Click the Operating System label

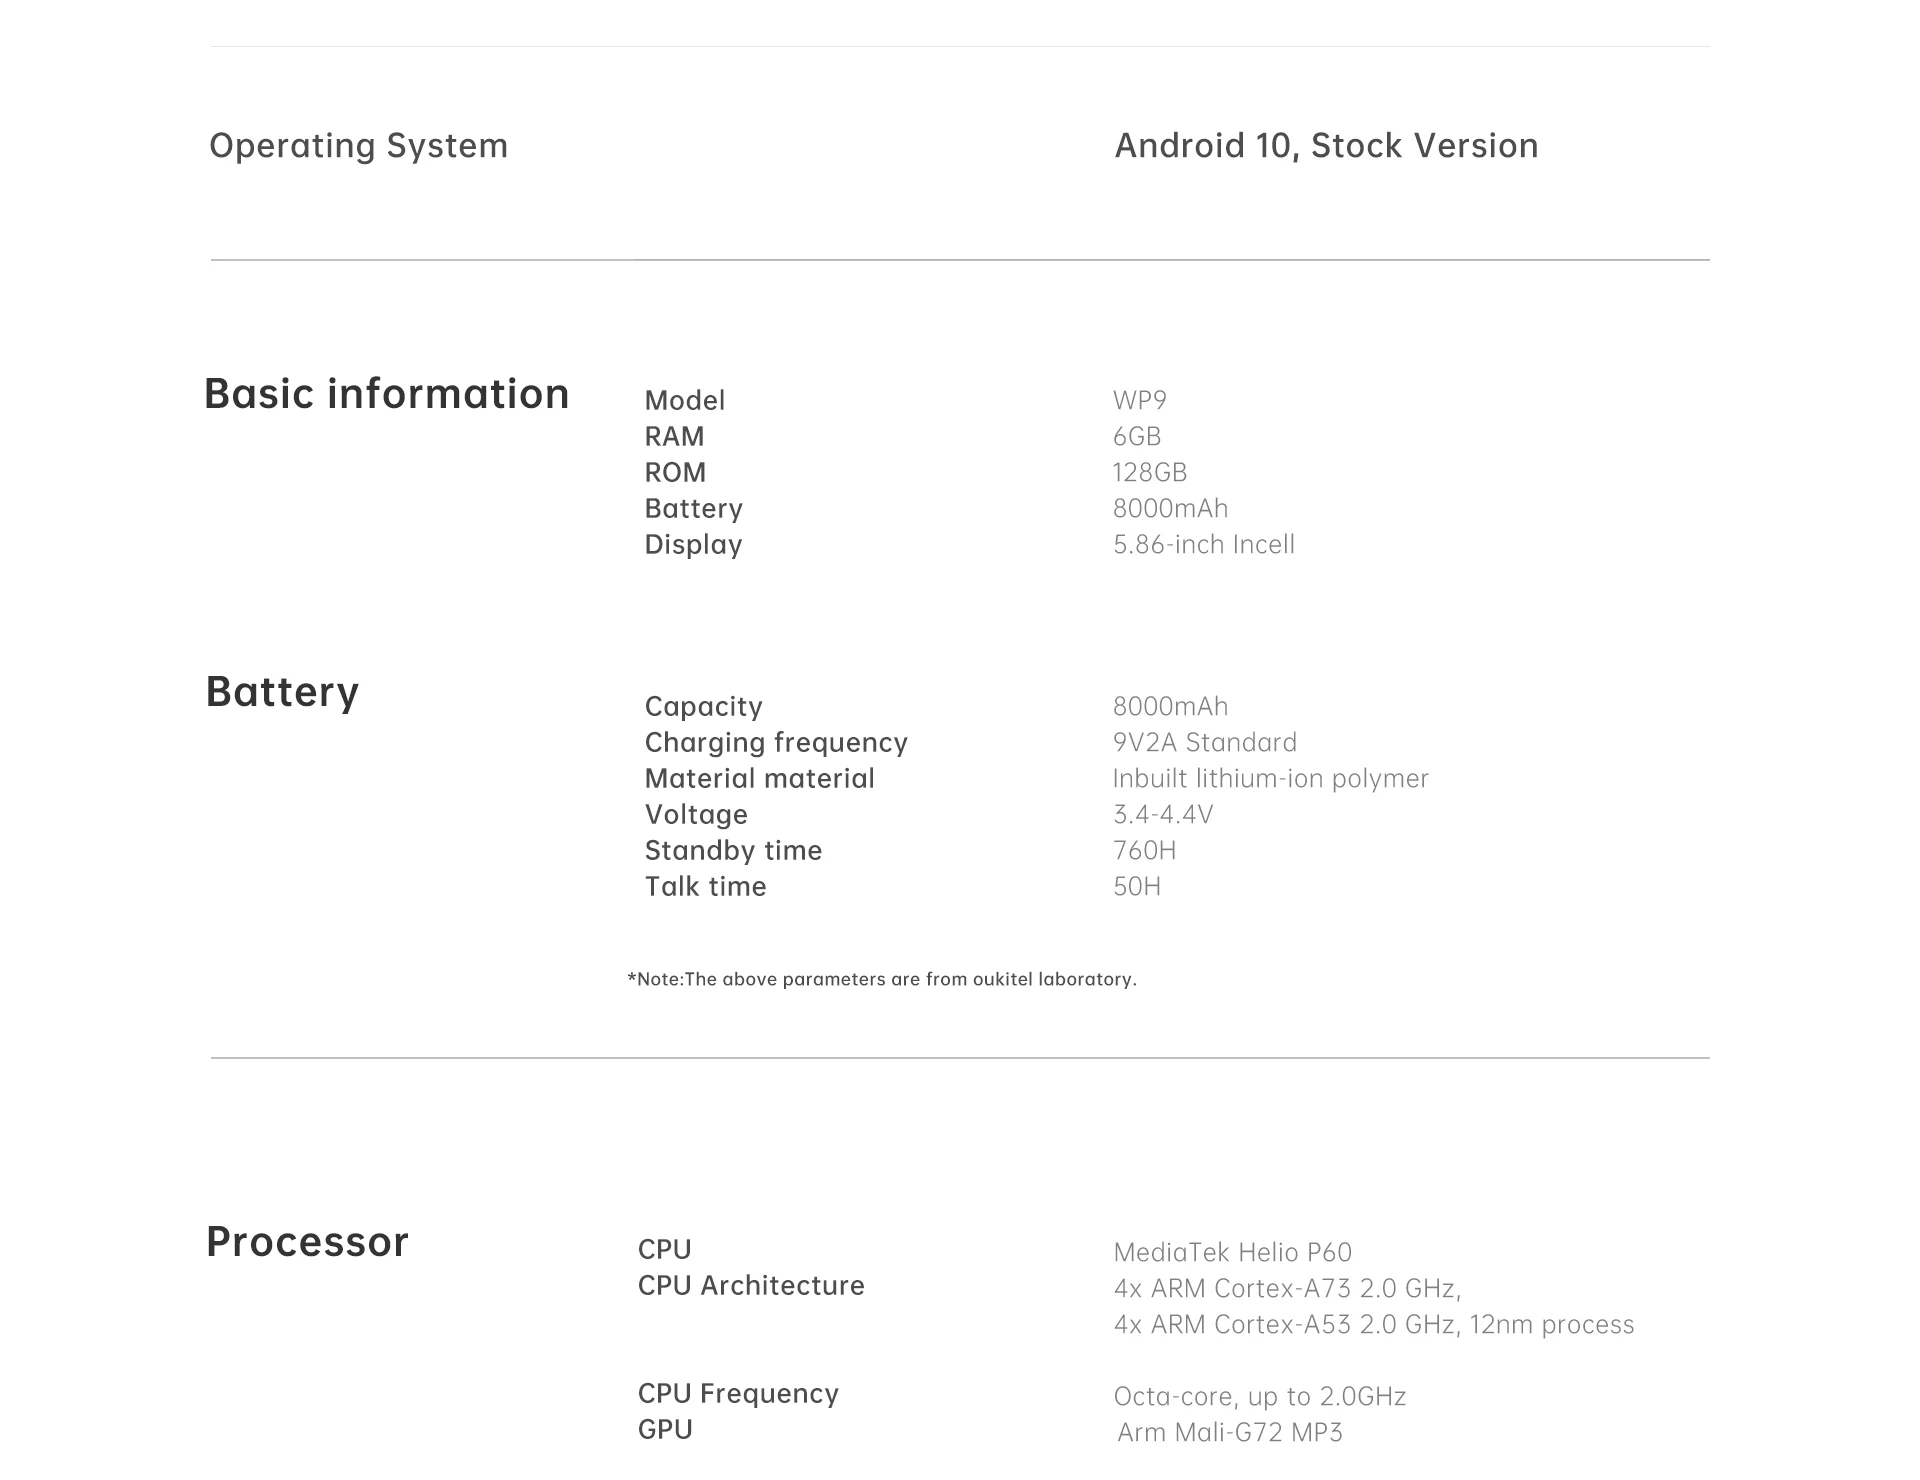point(358,146)
